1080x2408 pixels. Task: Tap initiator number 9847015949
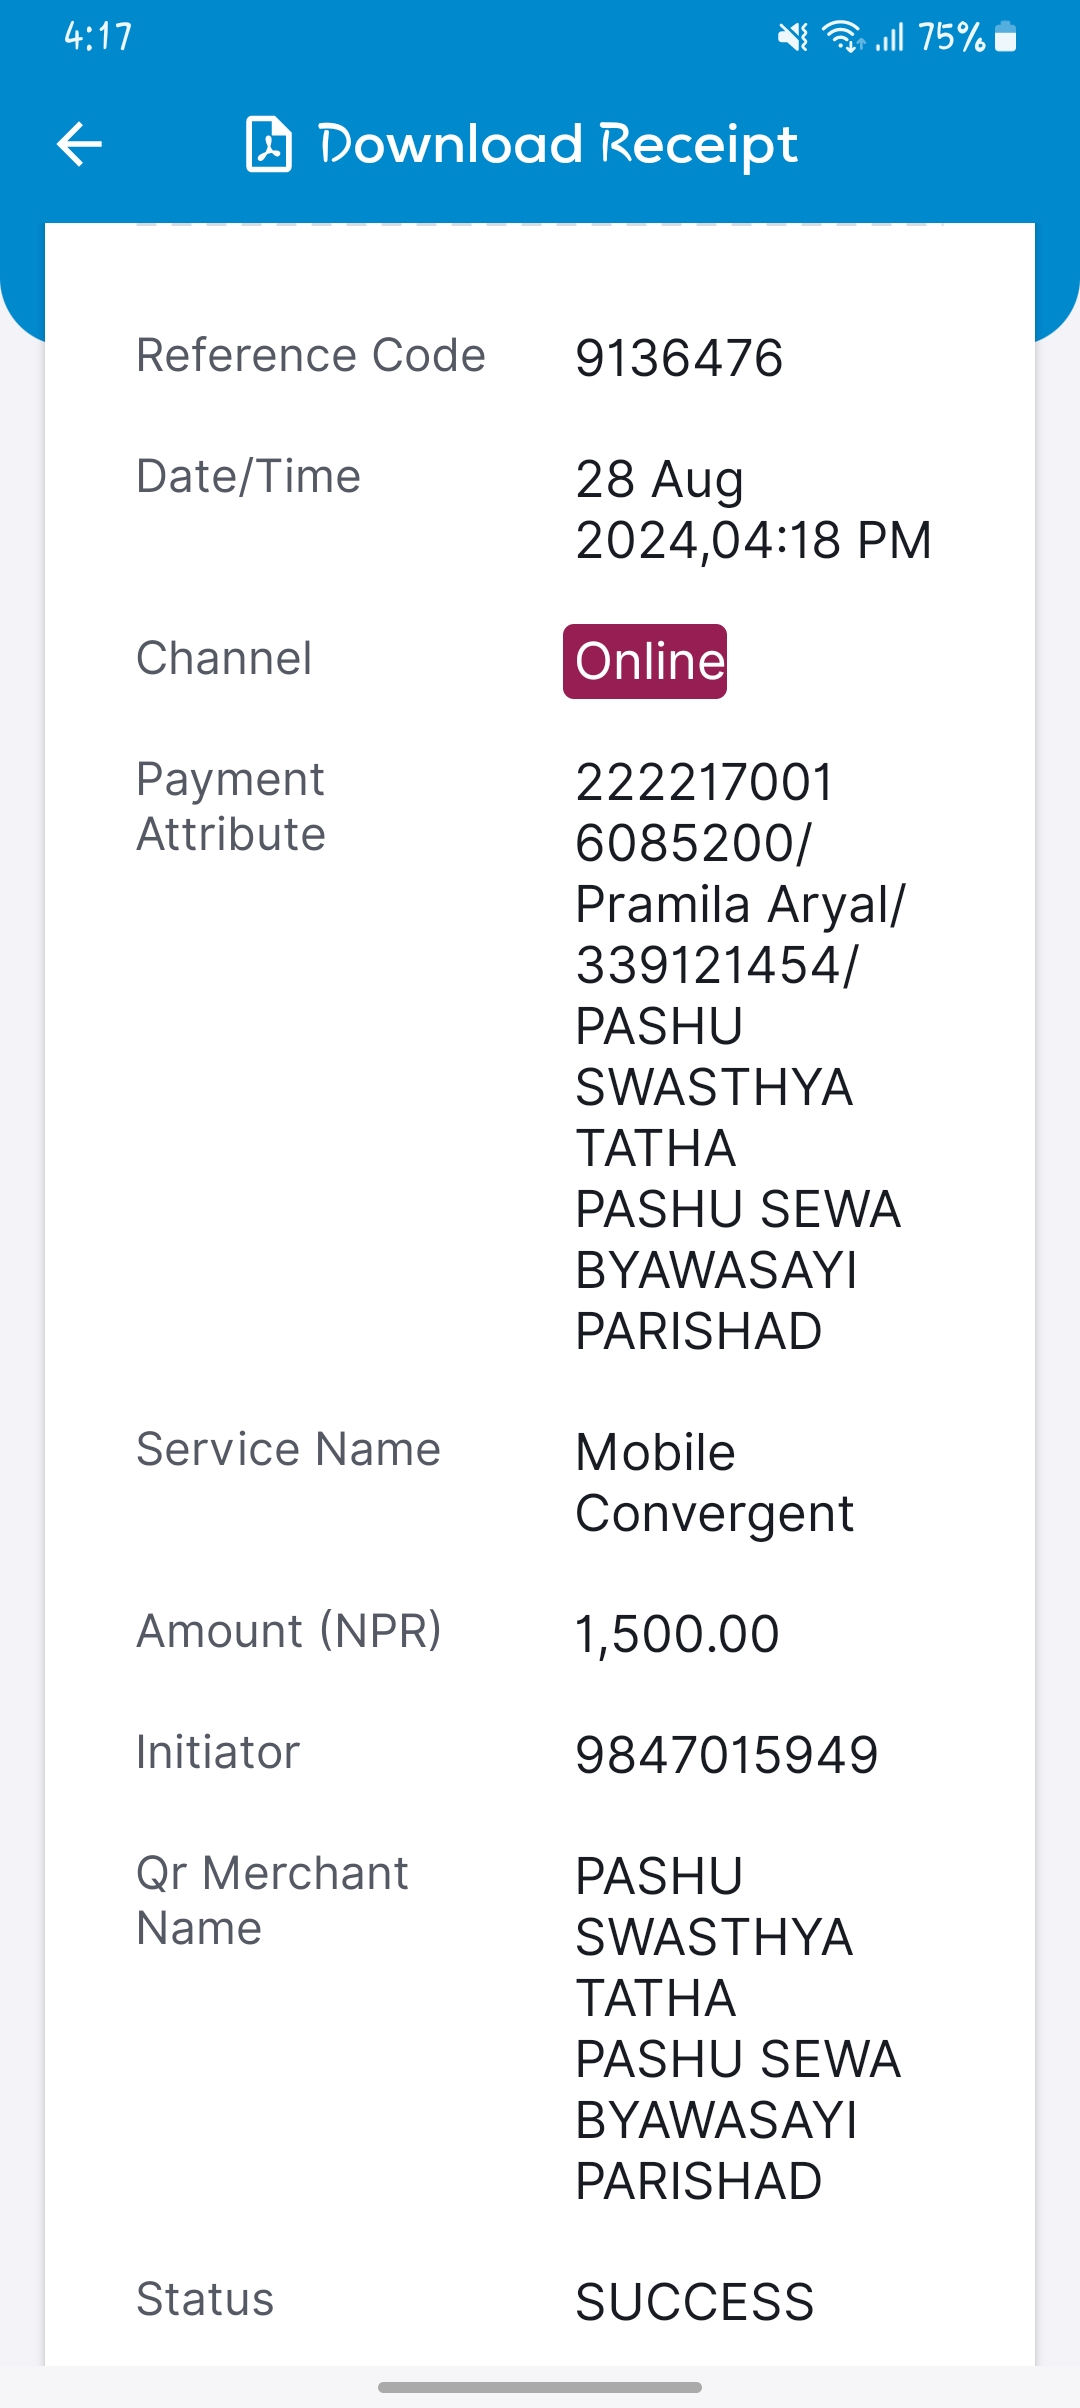point(727,1755)
